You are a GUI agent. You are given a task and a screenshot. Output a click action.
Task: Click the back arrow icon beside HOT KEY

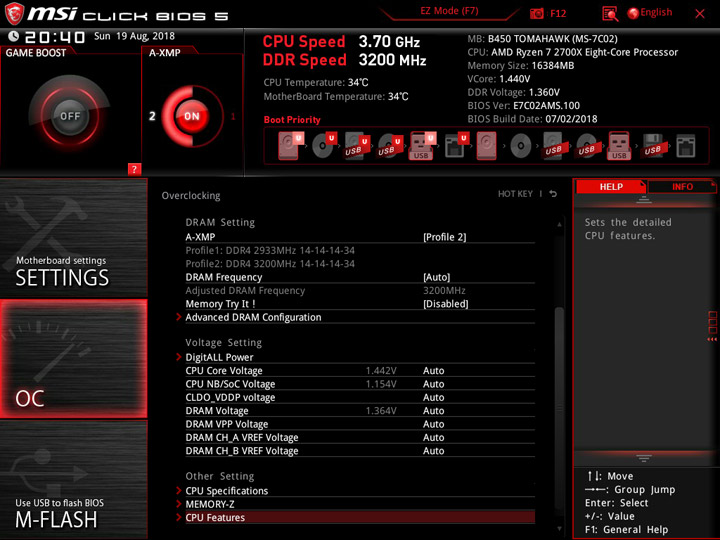tap(553, 194)
